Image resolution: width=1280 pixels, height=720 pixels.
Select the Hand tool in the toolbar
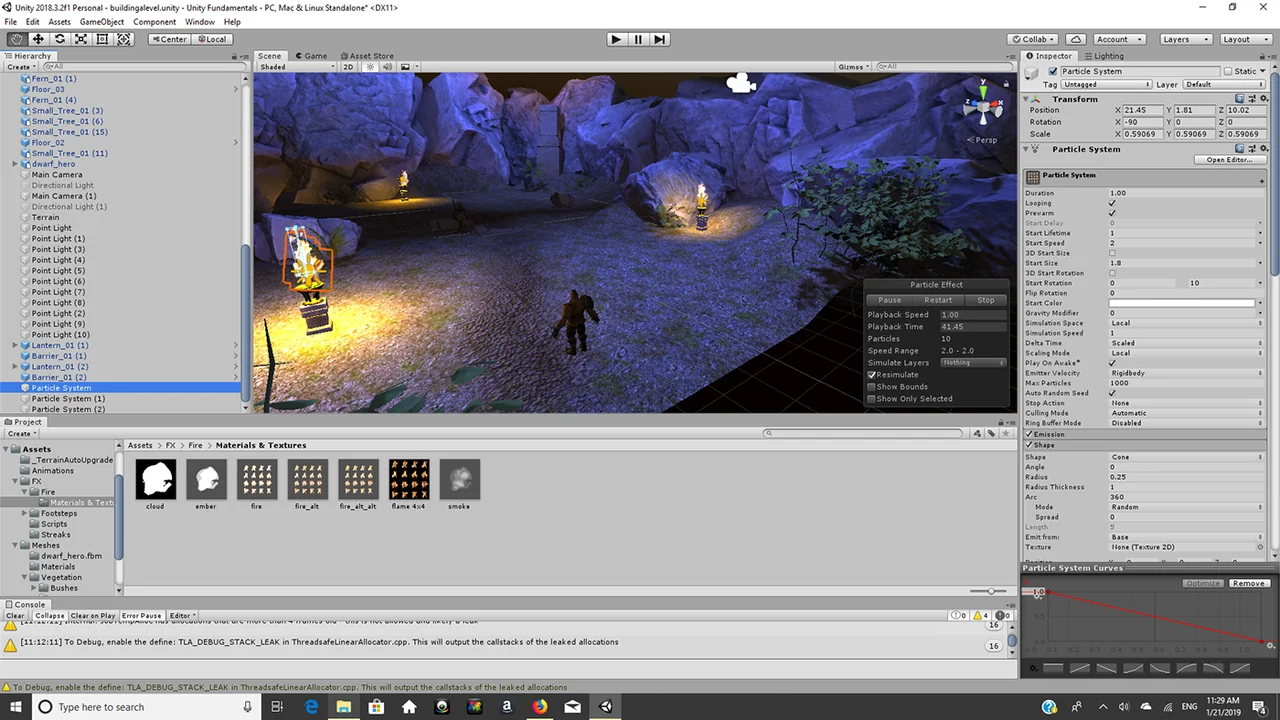[16, 39]
